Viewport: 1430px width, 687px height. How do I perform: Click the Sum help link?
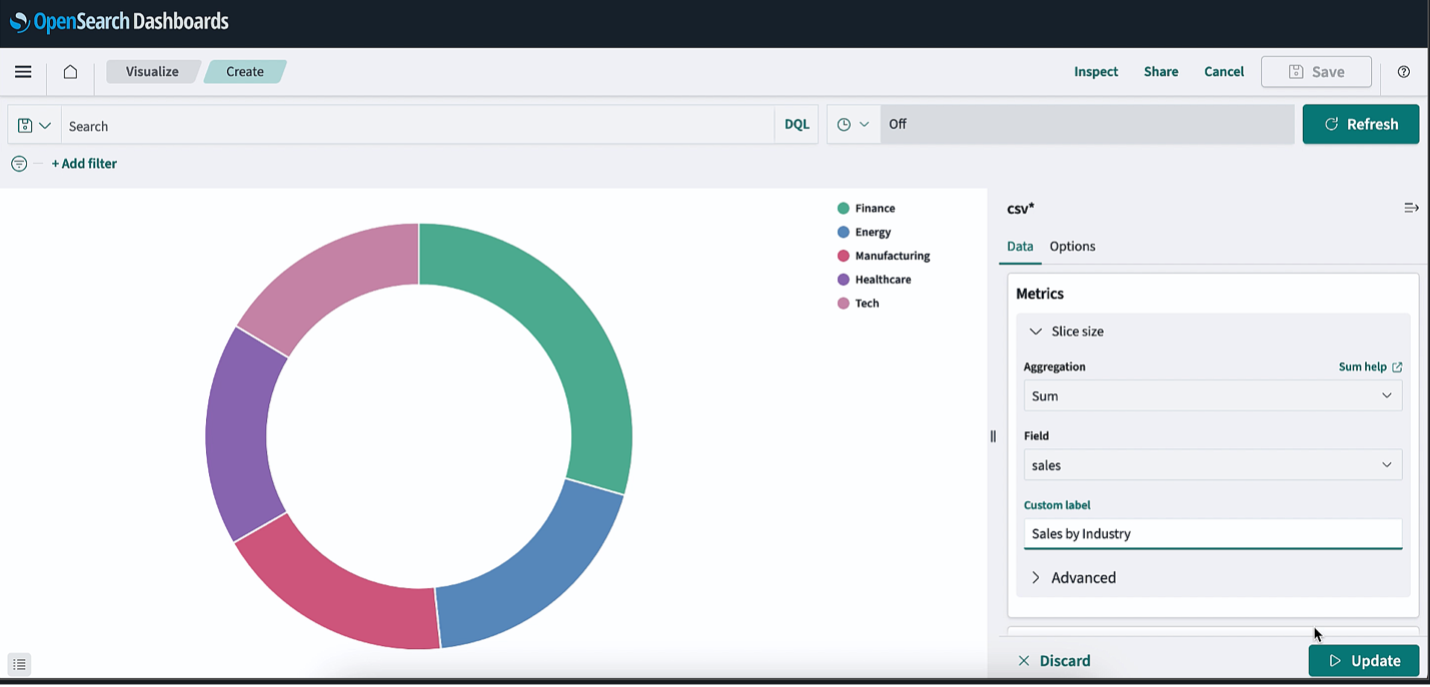pos(1370,366)
